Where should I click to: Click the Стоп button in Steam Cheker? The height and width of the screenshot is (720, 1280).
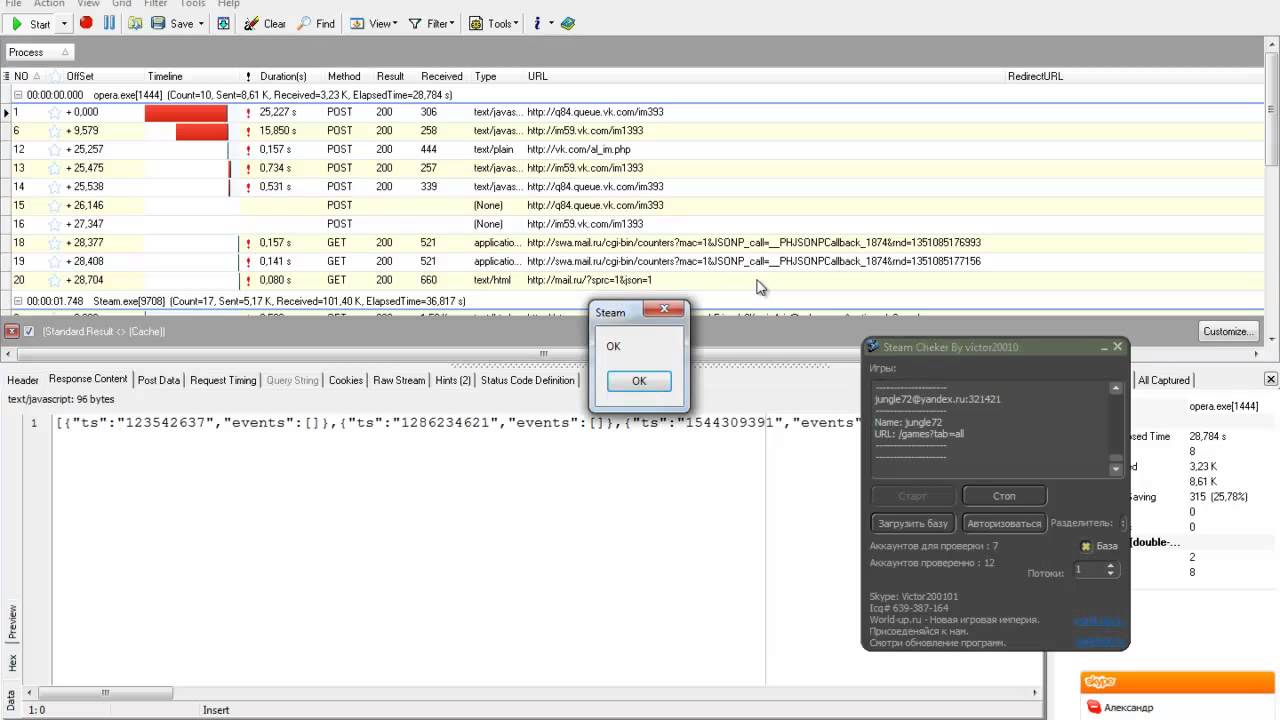pos(1004,496)
